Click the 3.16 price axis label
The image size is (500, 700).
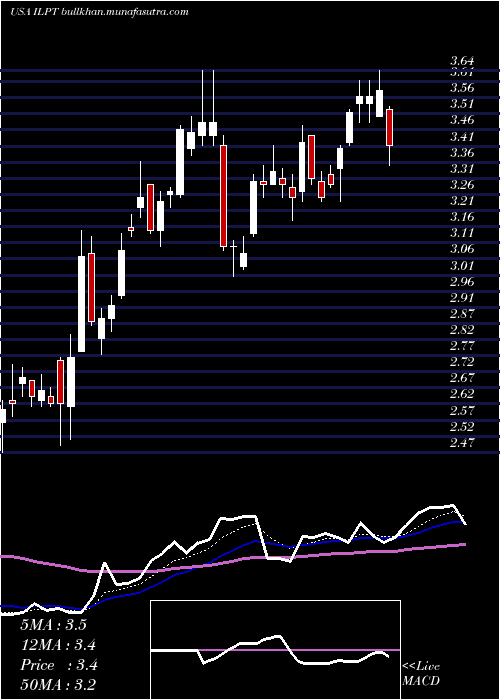click(462, 217)
